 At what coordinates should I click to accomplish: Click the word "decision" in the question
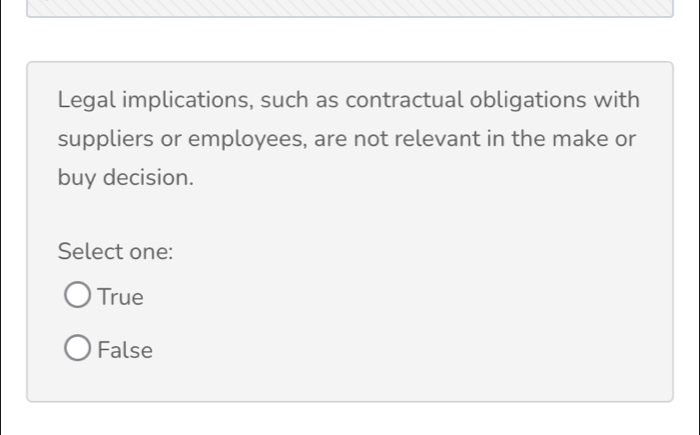pos(148,177)
